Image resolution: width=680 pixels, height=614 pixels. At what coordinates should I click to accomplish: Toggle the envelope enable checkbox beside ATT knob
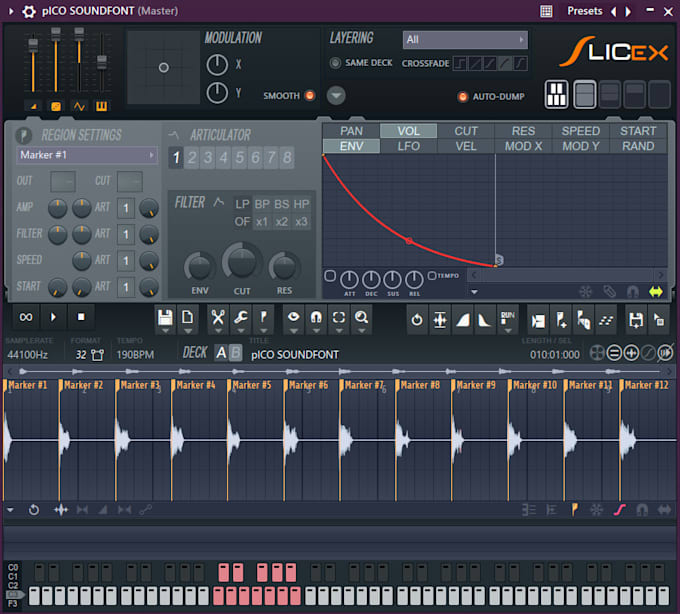[330, 276]
